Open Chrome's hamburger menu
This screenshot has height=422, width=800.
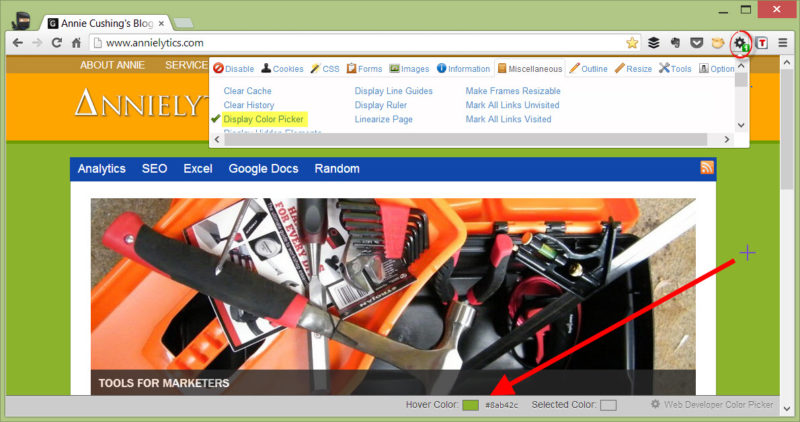point(783,43)
